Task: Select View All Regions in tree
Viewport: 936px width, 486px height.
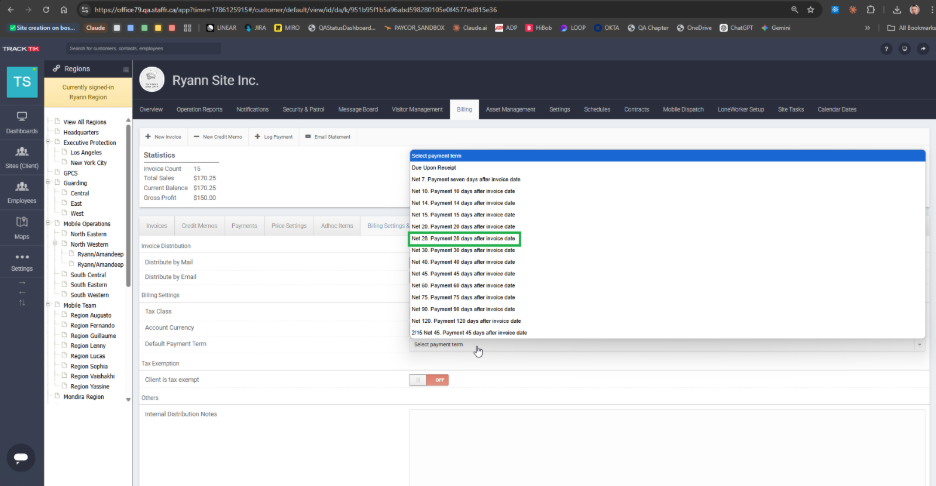Action: click(x=85, y=122)
